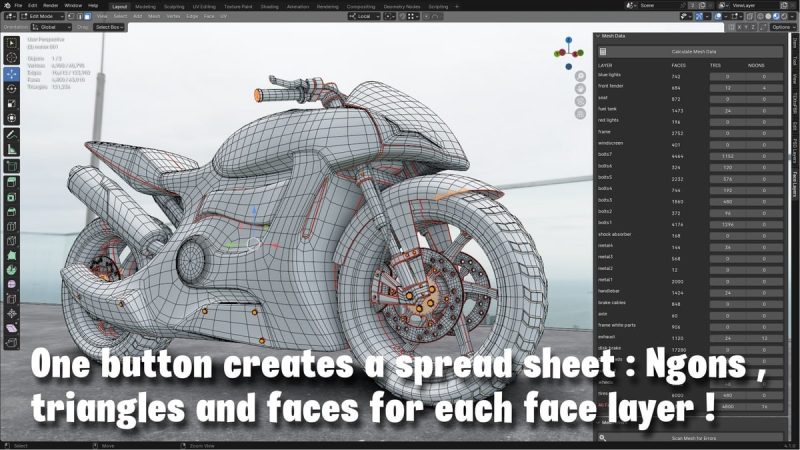This screenshot has width=800, height=450.
Task: Collapse the Mesh Data panel
Action: point(599,36)
